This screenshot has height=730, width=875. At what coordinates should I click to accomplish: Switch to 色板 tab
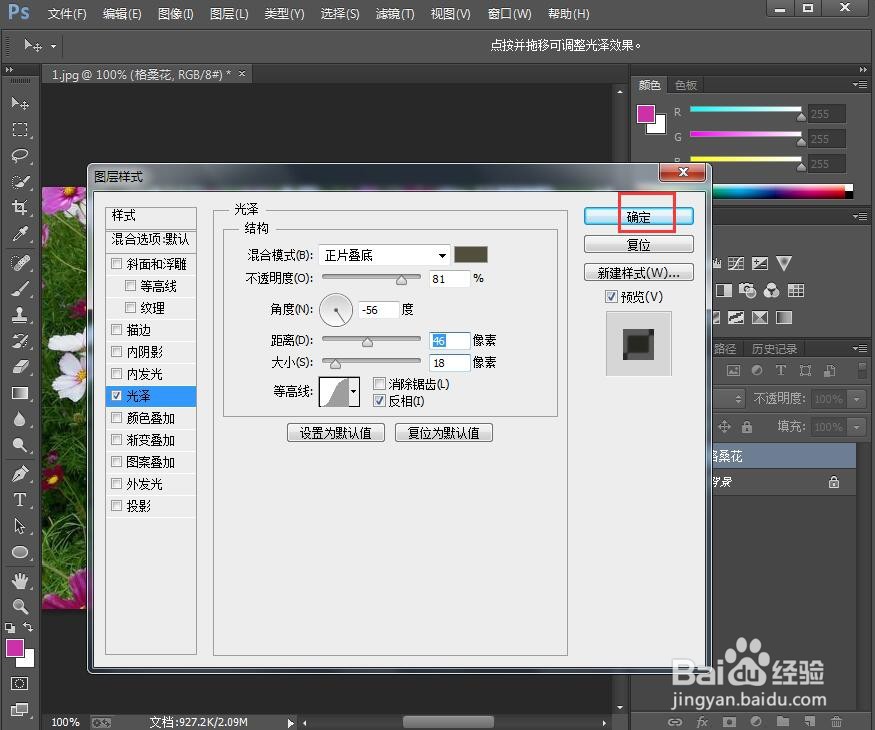point(686,85)
